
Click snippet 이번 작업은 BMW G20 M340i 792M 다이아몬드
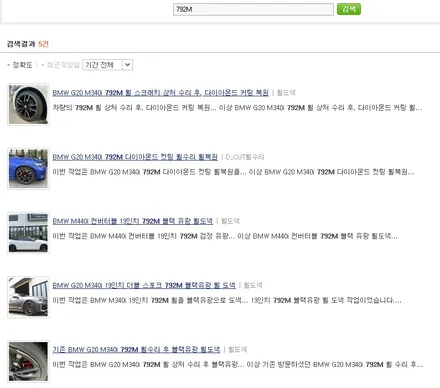click(233, 172)
